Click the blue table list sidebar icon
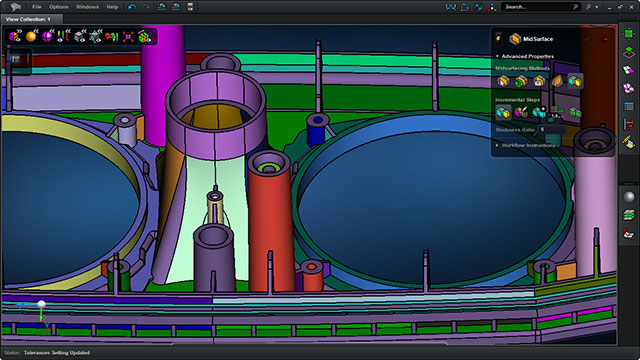Viewport: 640px width, 360px height. click(629, 106)
